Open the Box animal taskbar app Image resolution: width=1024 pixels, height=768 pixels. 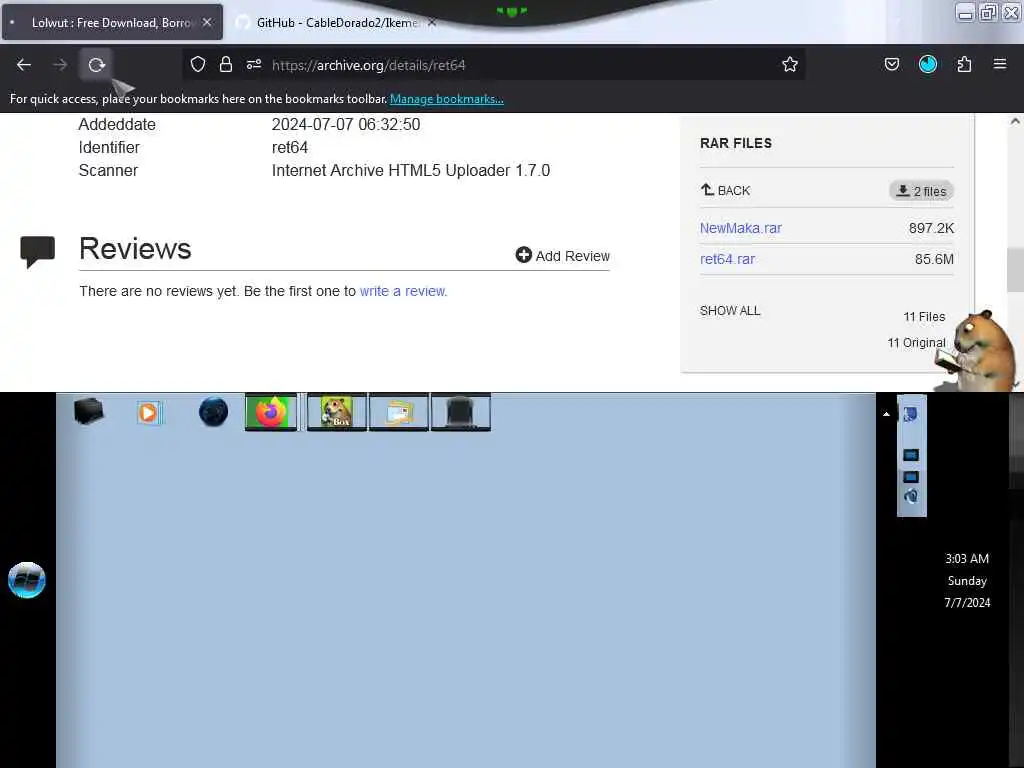(337, 412)
